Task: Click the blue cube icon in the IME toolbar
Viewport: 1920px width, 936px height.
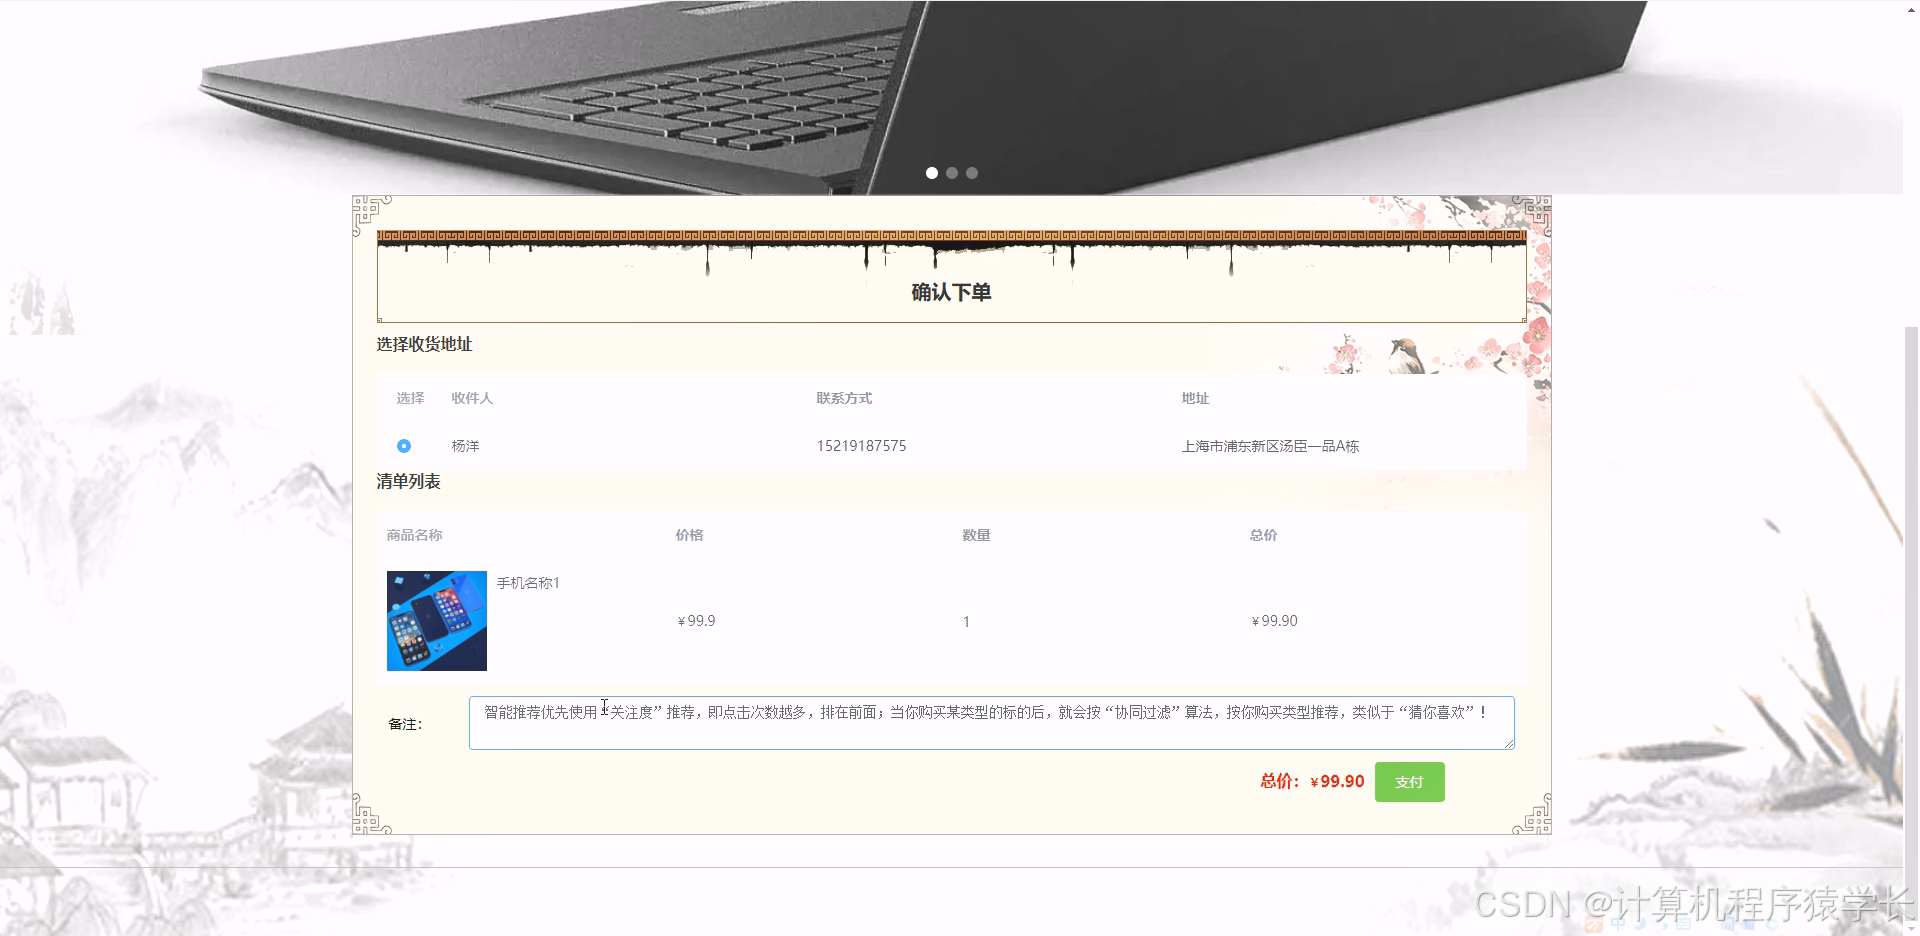Action: click(1749, 925)
